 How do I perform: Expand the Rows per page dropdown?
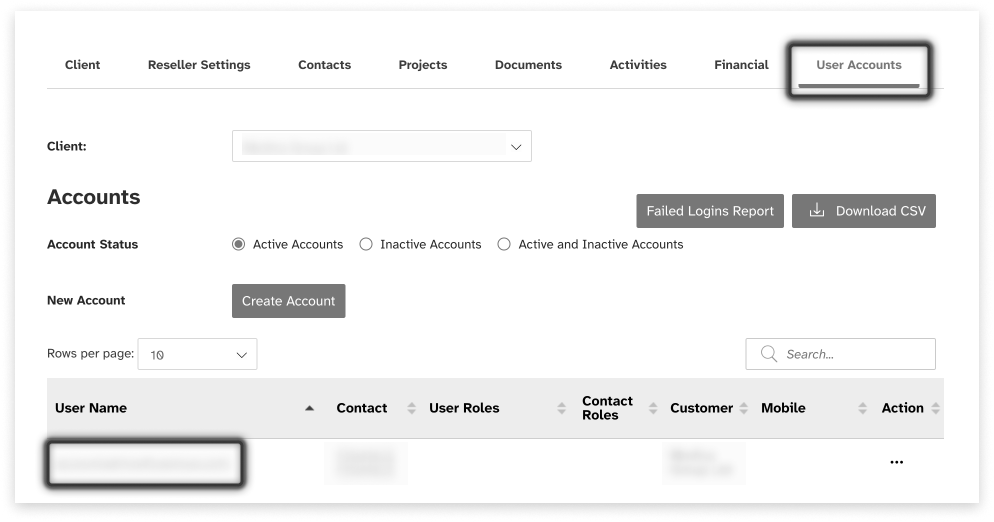click(197, 354)
